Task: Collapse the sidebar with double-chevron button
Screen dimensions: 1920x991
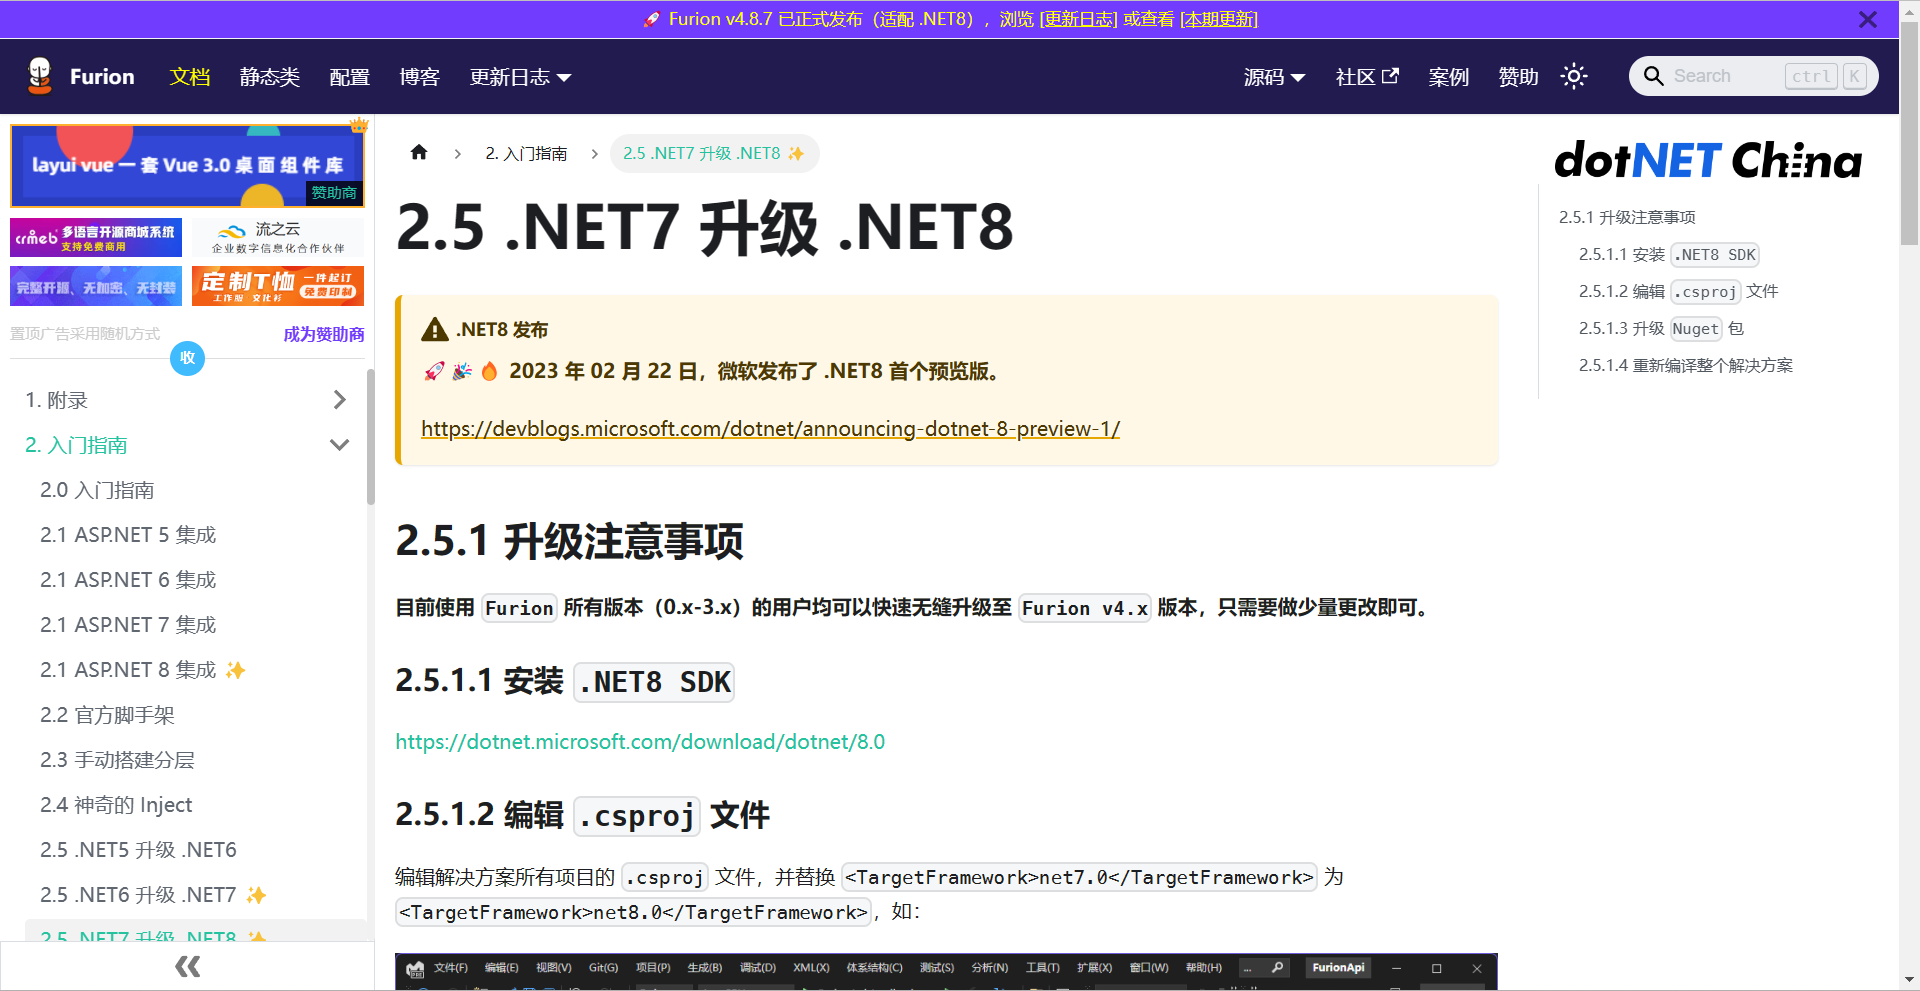Action: point(187,966)
